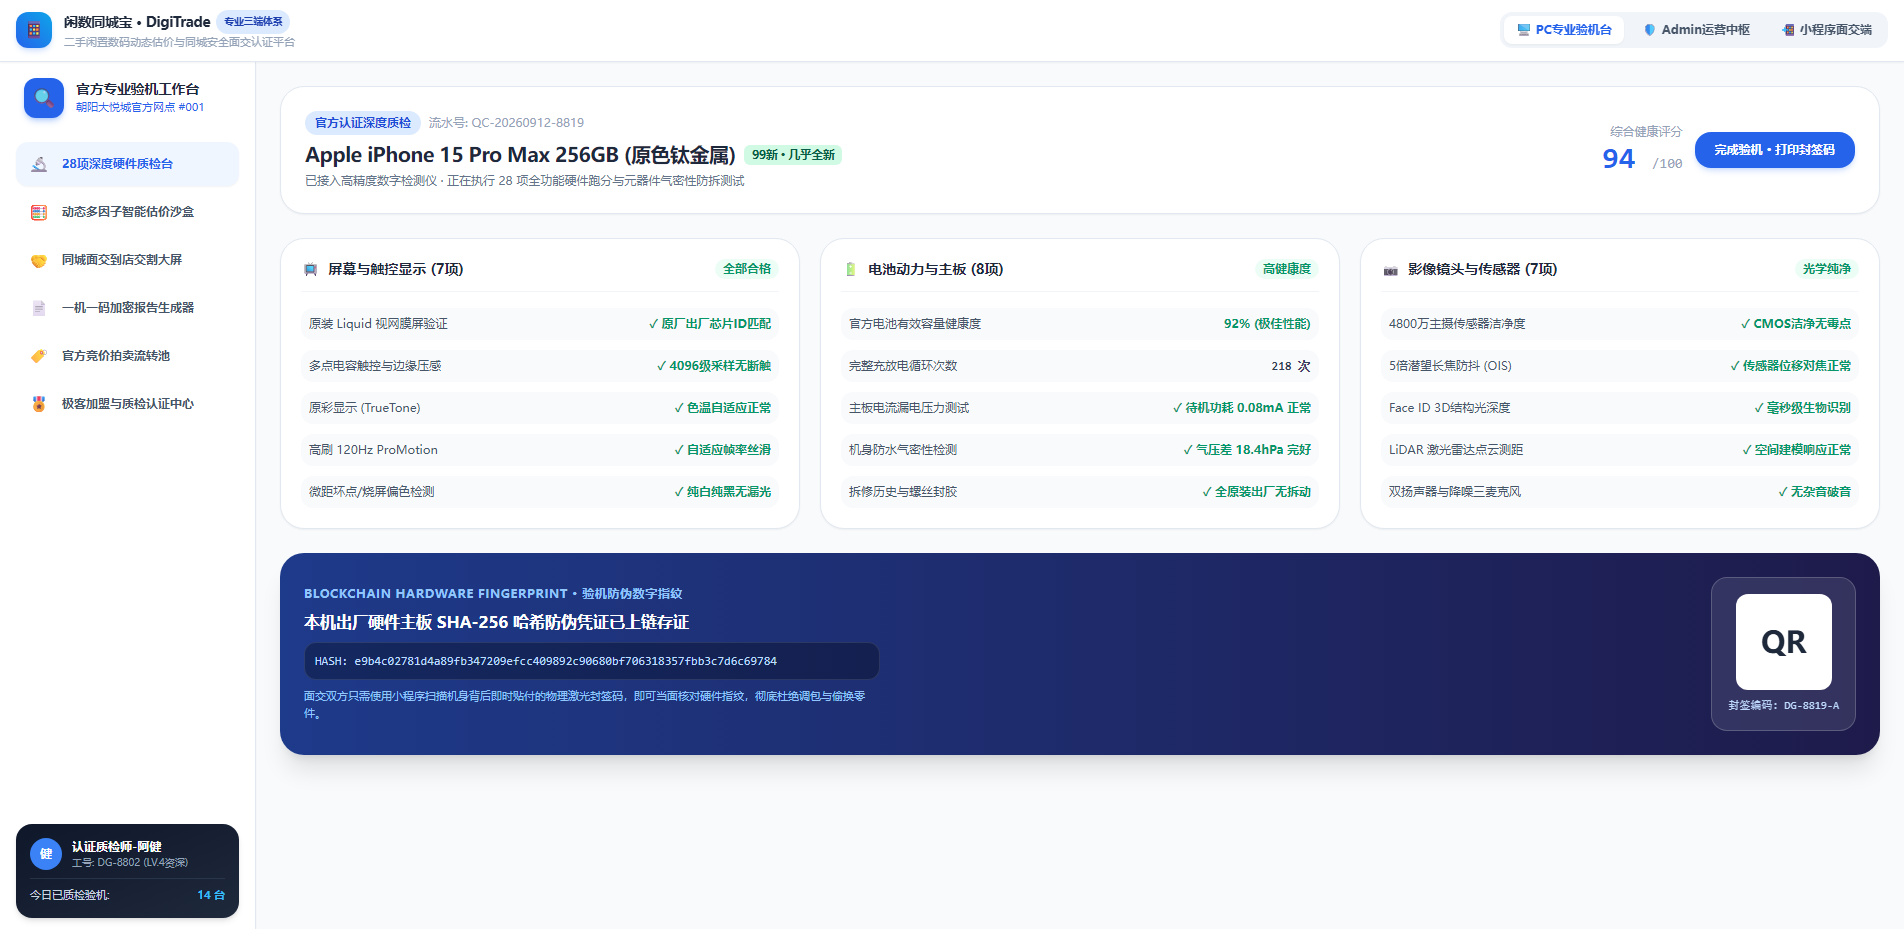The image size is (1904, 929).
Task: Click the screen icon beside 屏幕与触控显示
Action: [x=311, y=270]
